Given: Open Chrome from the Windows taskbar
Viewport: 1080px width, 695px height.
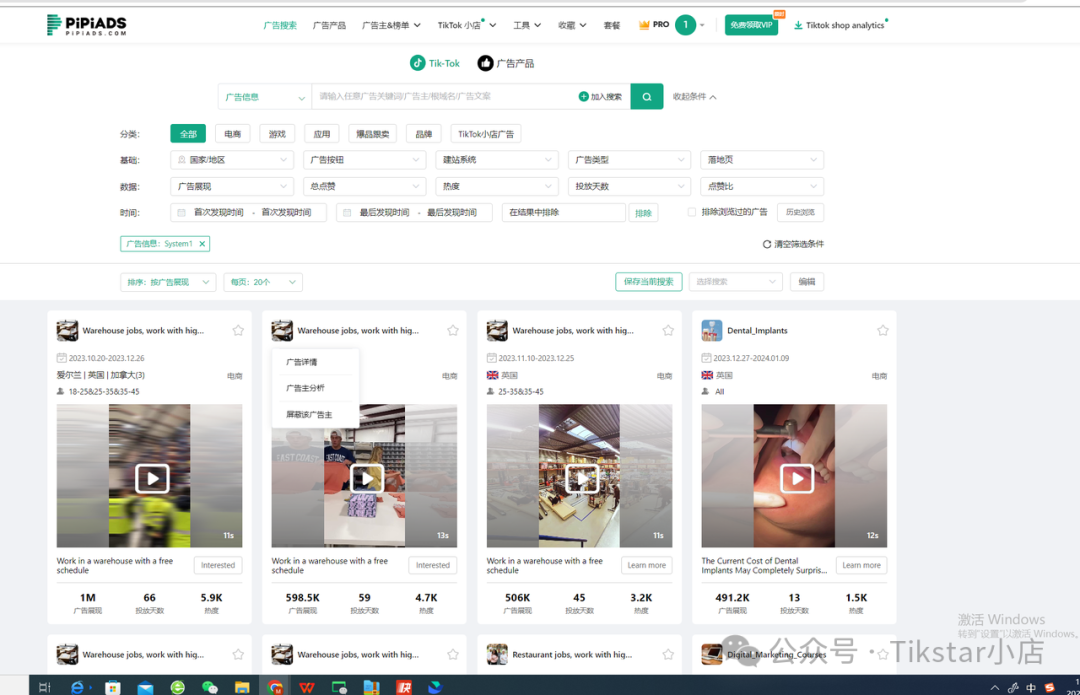Looking at the screenshot, I should 277,686.
